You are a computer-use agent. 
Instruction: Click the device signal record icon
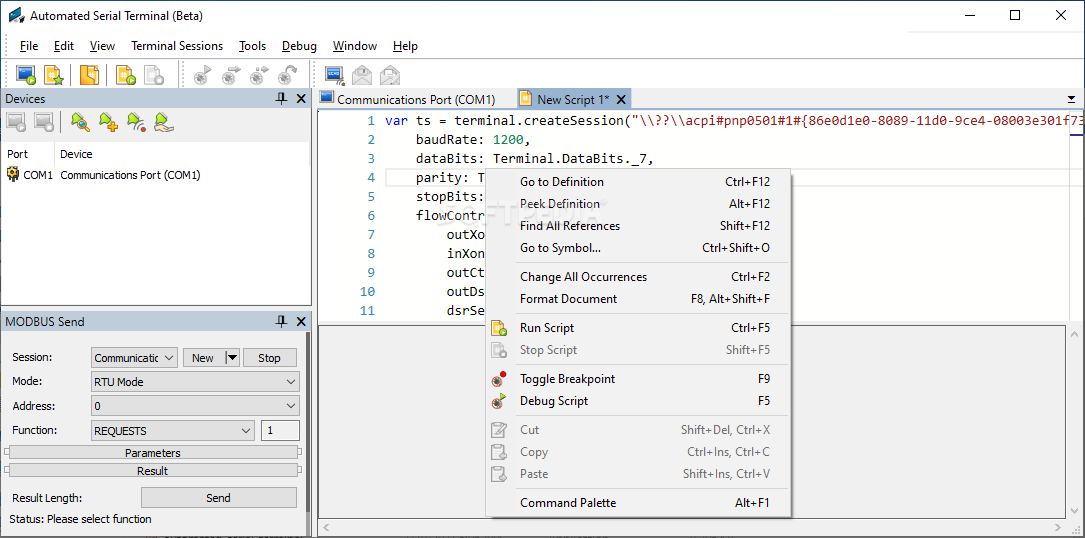tap(136, 123)
